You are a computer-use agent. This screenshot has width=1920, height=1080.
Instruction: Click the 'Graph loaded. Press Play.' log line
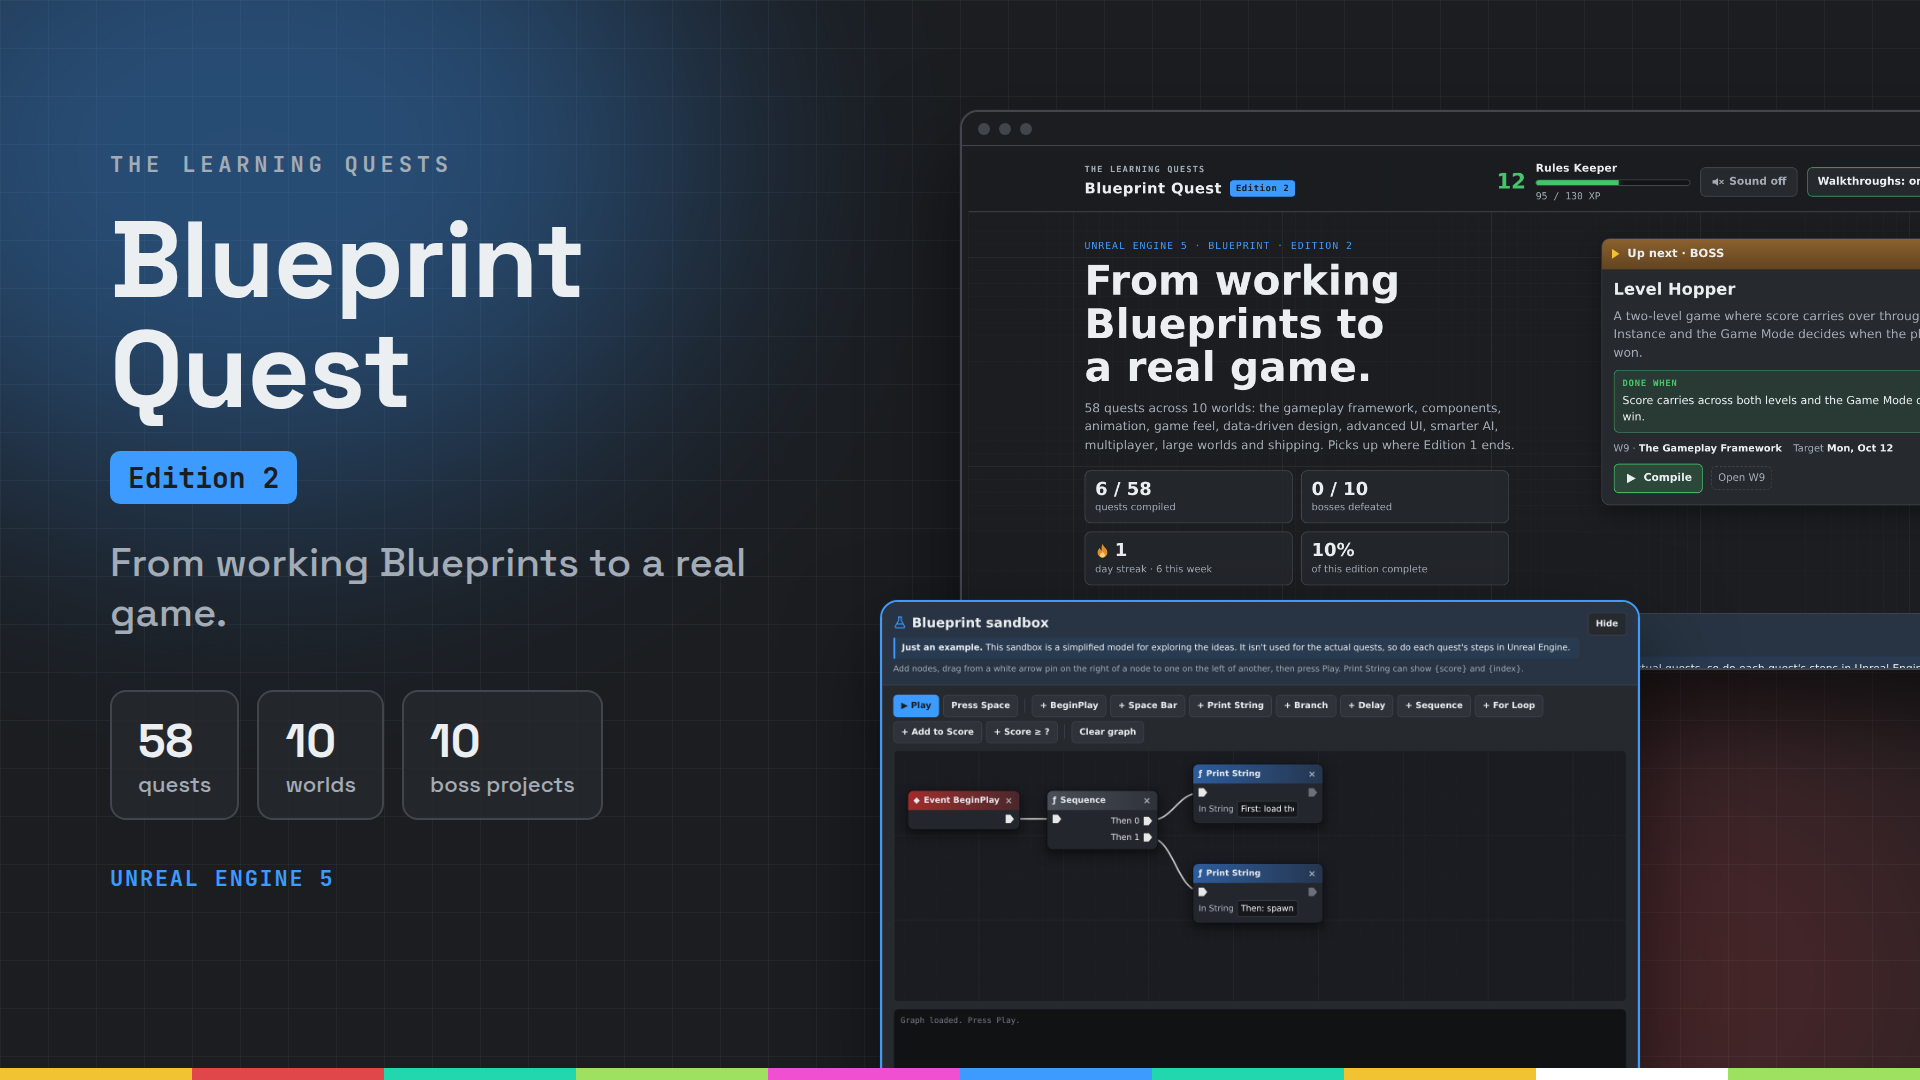click(x=959, y=1020)
